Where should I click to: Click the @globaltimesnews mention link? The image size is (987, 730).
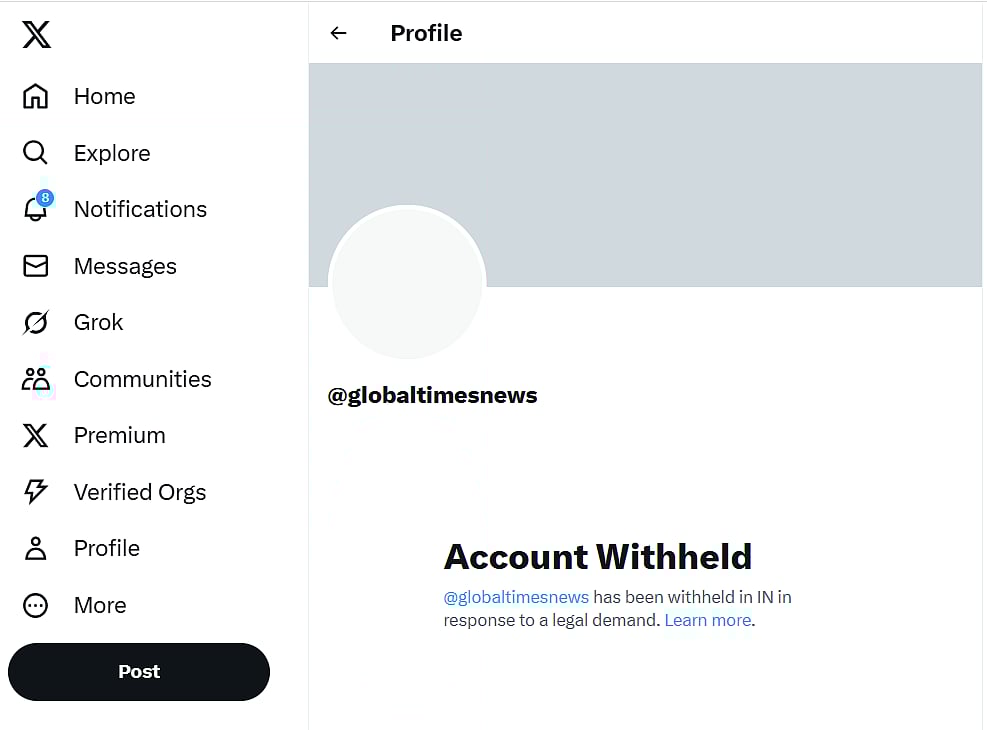[516, 597]
